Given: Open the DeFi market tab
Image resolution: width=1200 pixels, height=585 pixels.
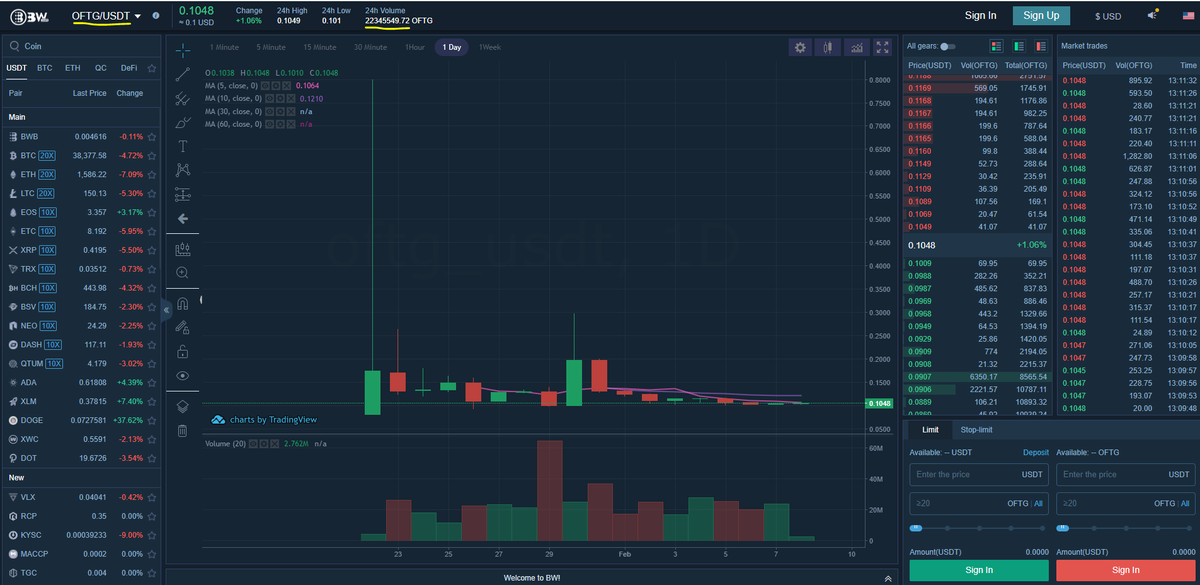Looking at the screenshot, I should [x=127, y=67].
